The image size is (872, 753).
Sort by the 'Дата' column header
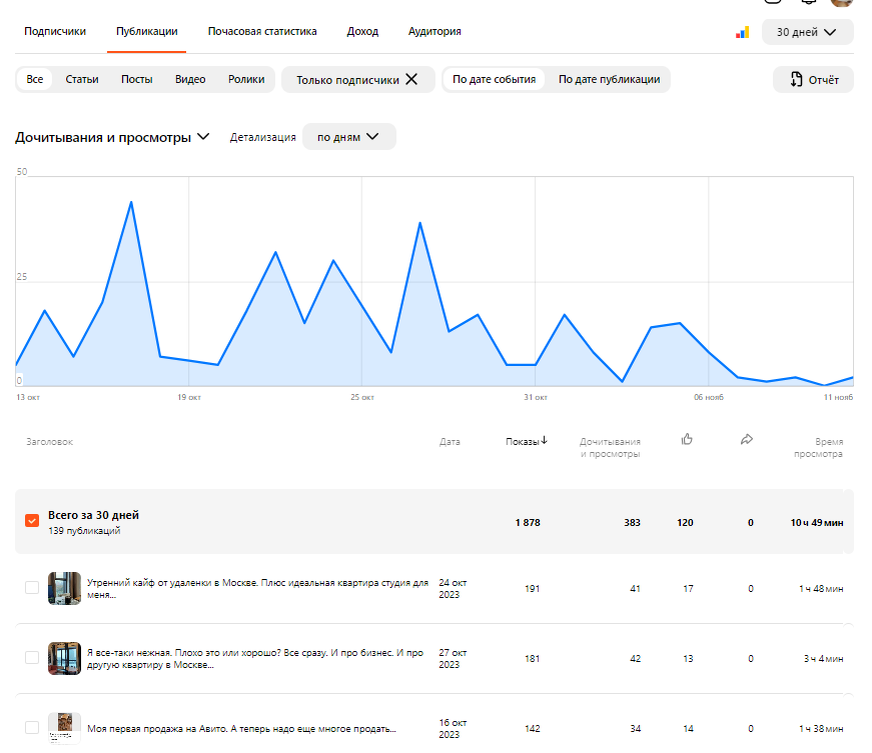450,442
